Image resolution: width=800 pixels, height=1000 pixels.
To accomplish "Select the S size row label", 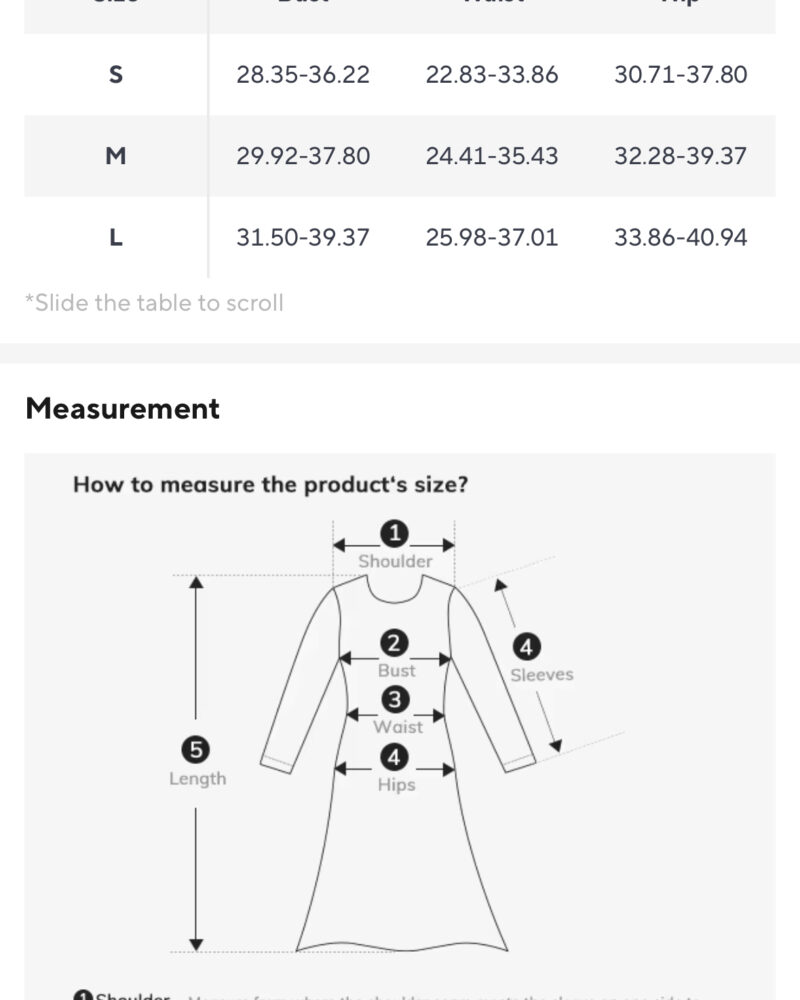I will (116, 74).
